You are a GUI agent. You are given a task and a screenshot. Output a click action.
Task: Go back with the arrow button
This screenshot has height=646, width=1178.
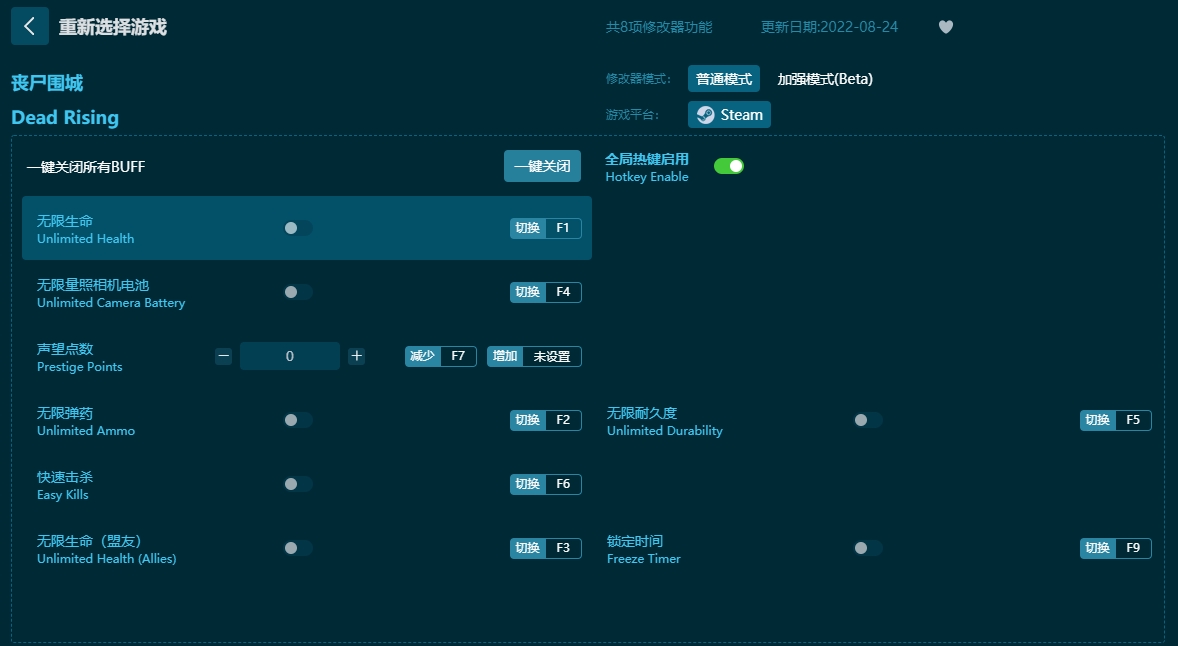29,26
